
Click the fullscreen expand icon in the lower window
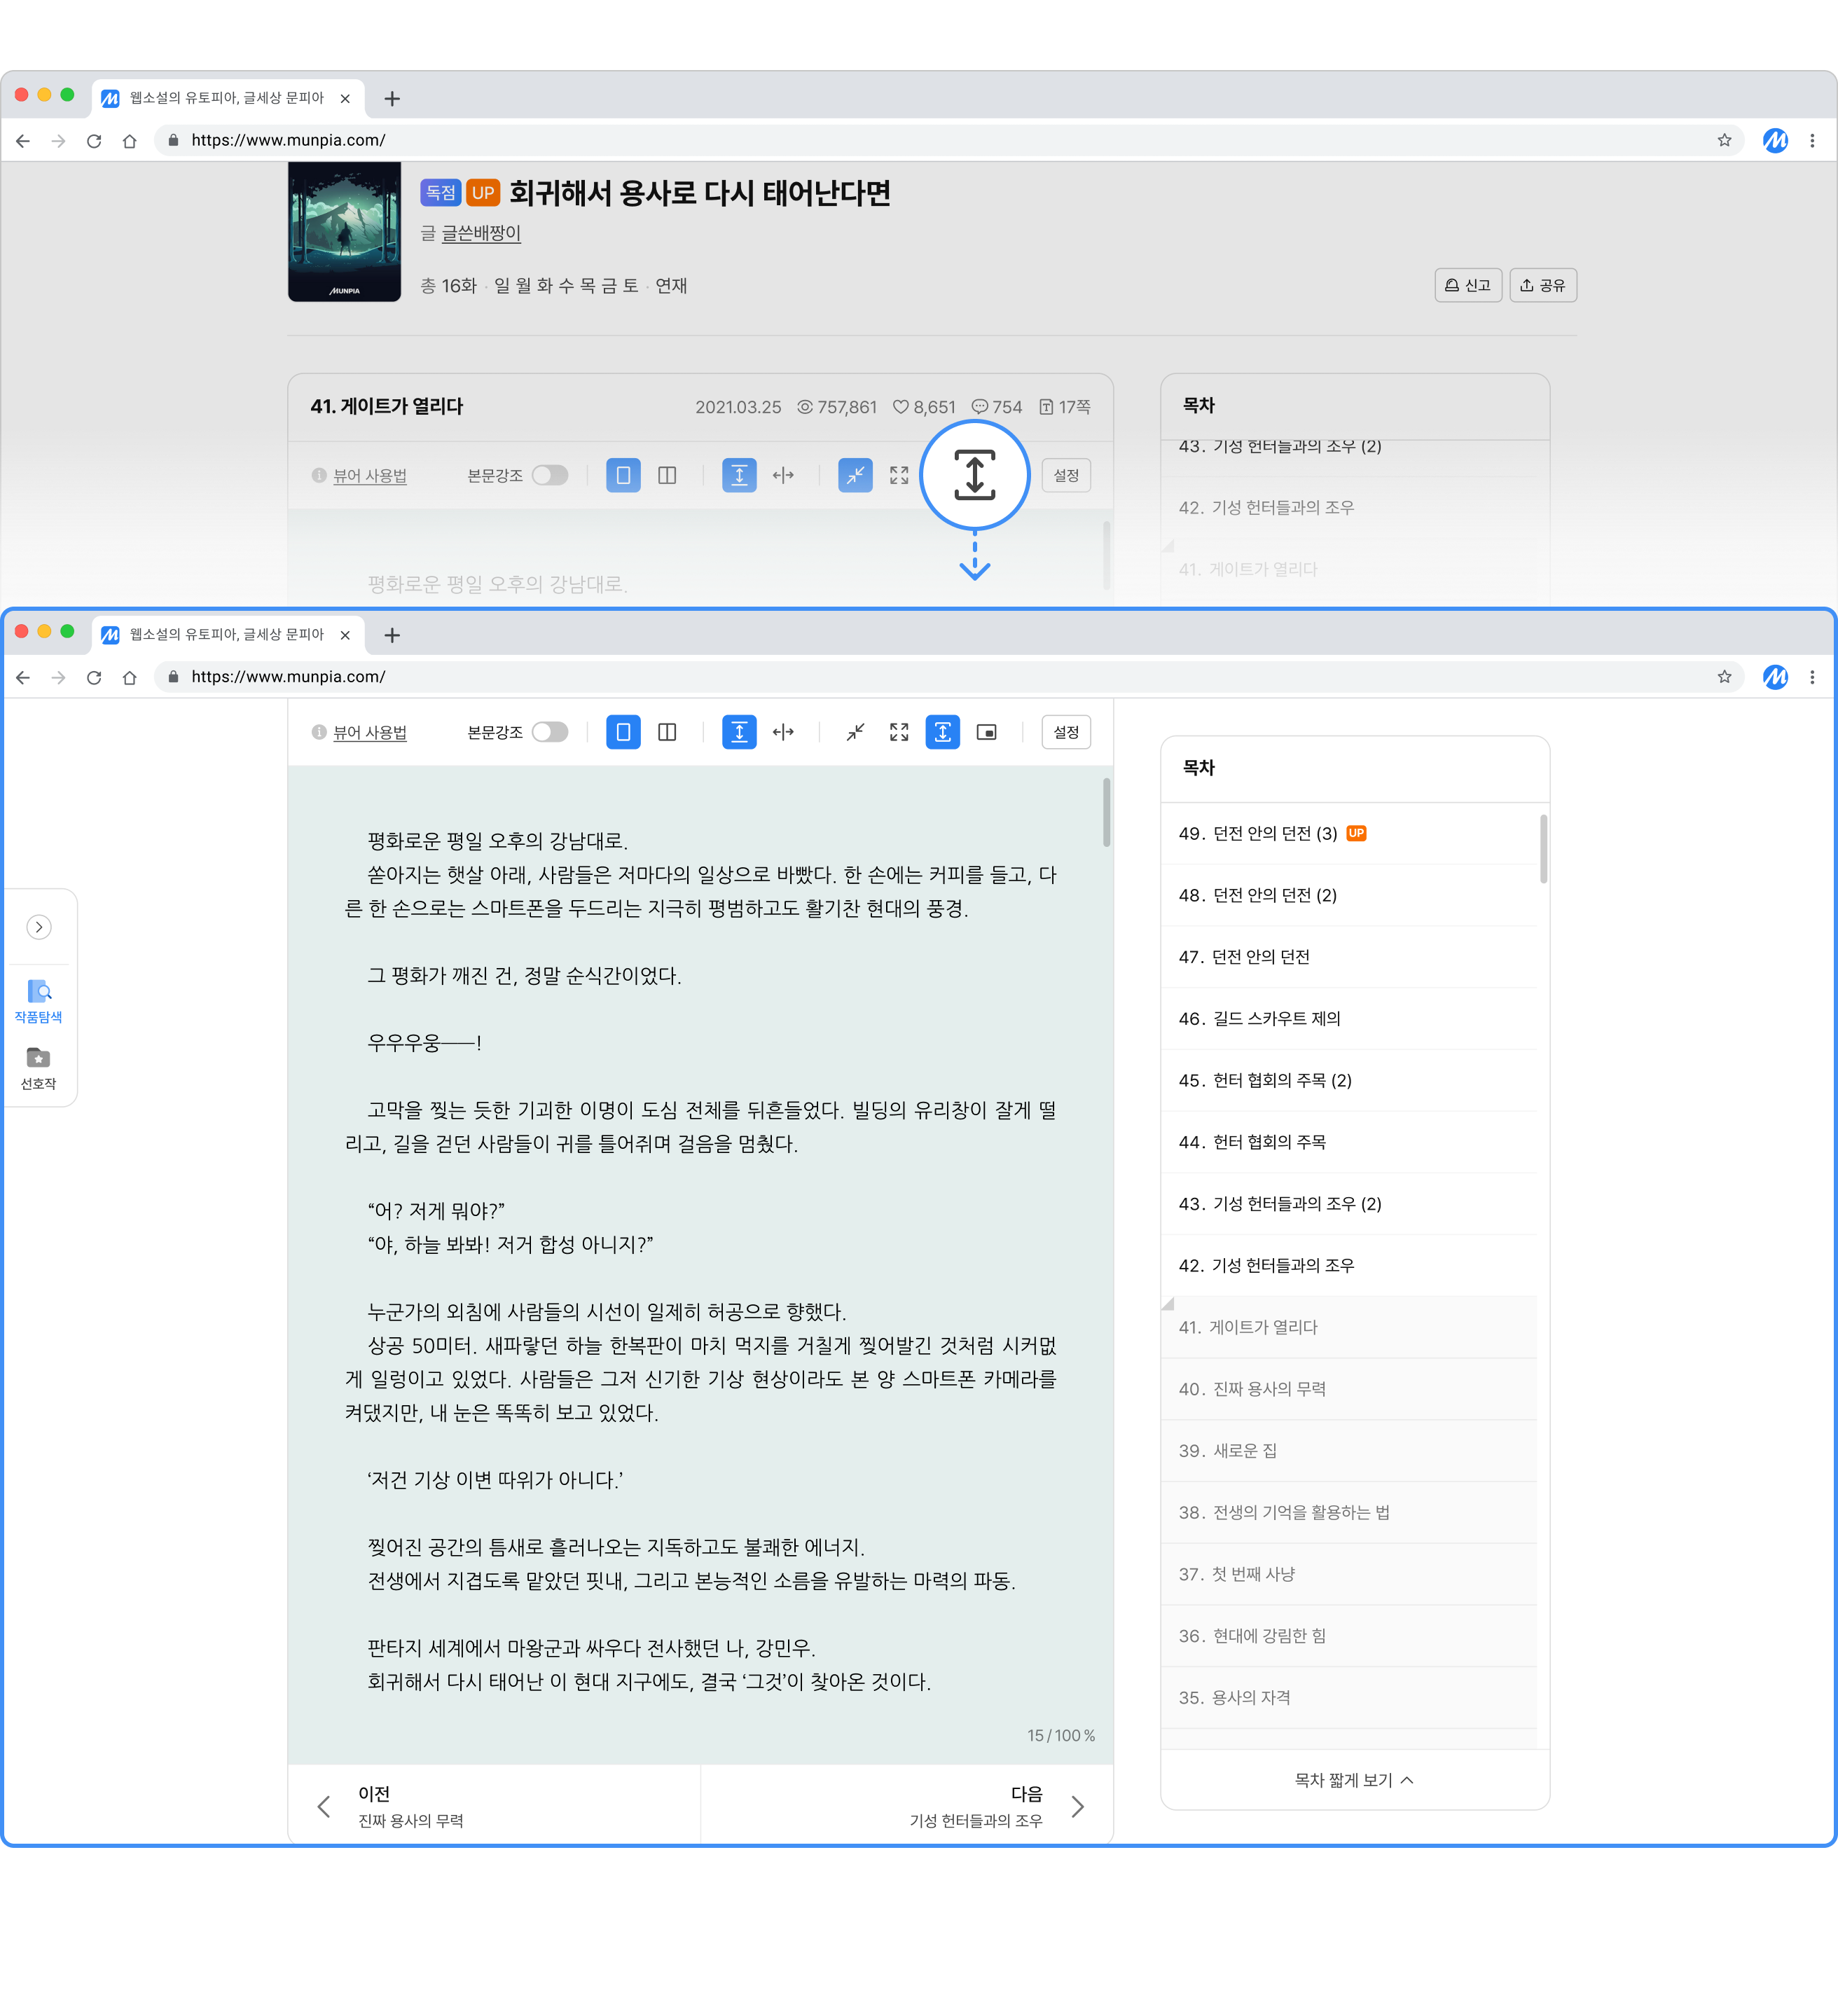(x=899, y=732)
